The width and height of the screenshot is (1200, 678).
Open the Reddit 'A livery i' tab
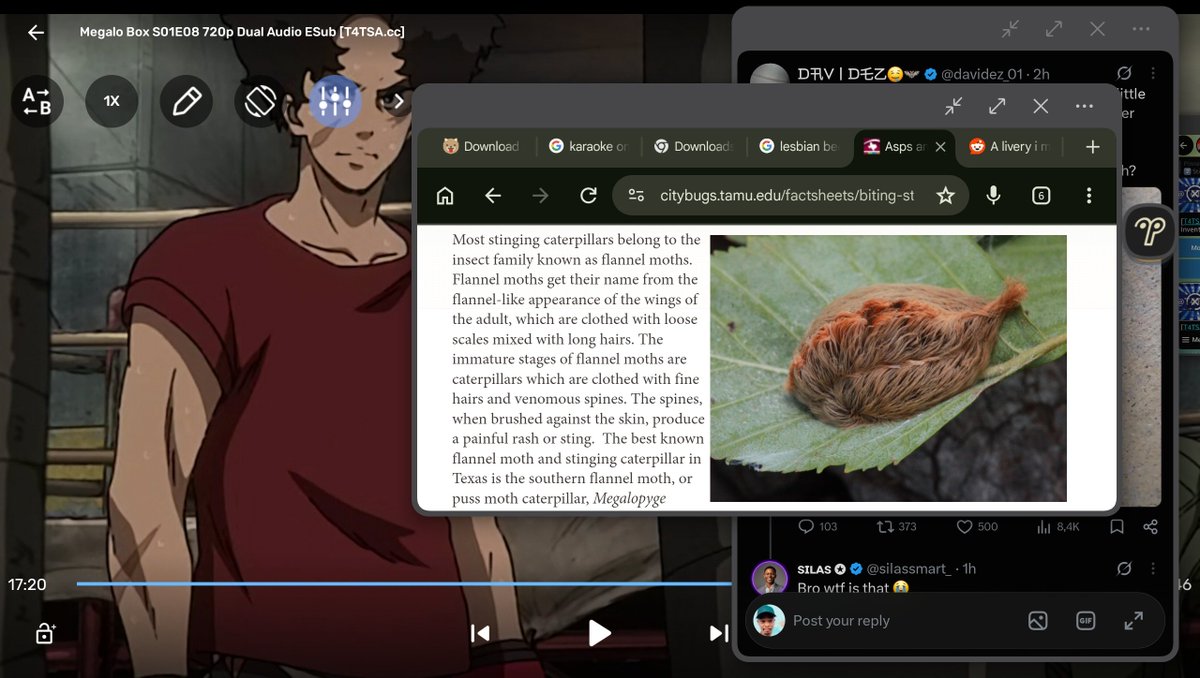click(1010, 146)
